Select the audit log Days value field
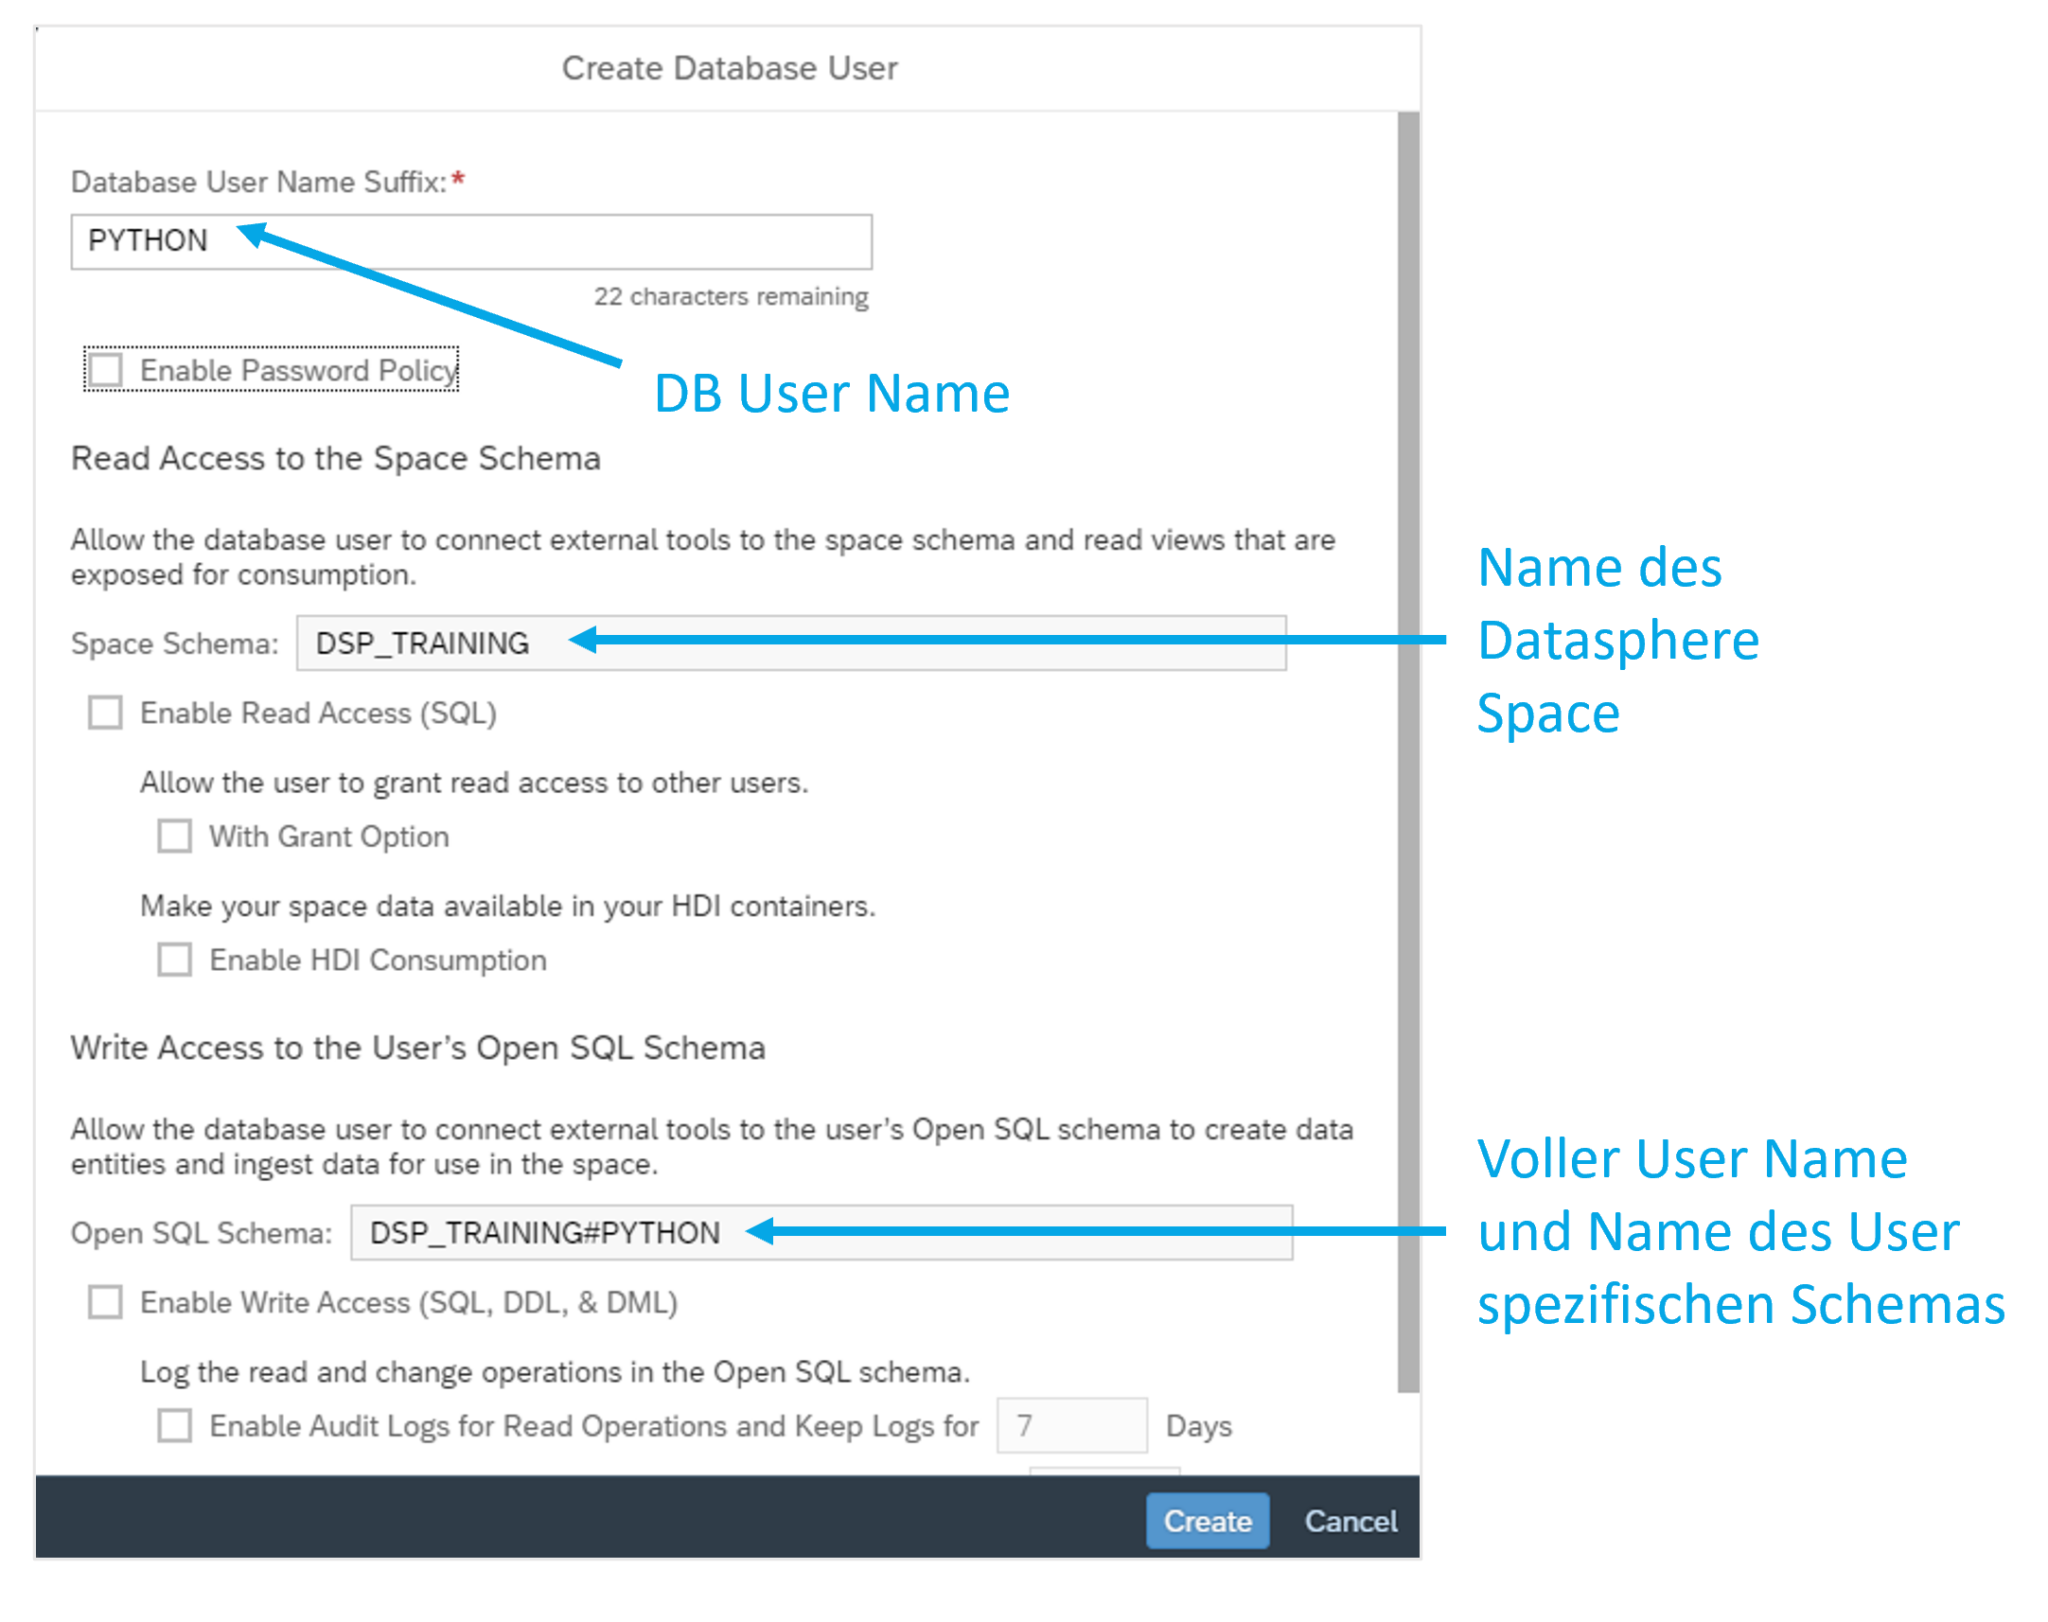This screenshot has height=1622, width=2048. 1071,1424
